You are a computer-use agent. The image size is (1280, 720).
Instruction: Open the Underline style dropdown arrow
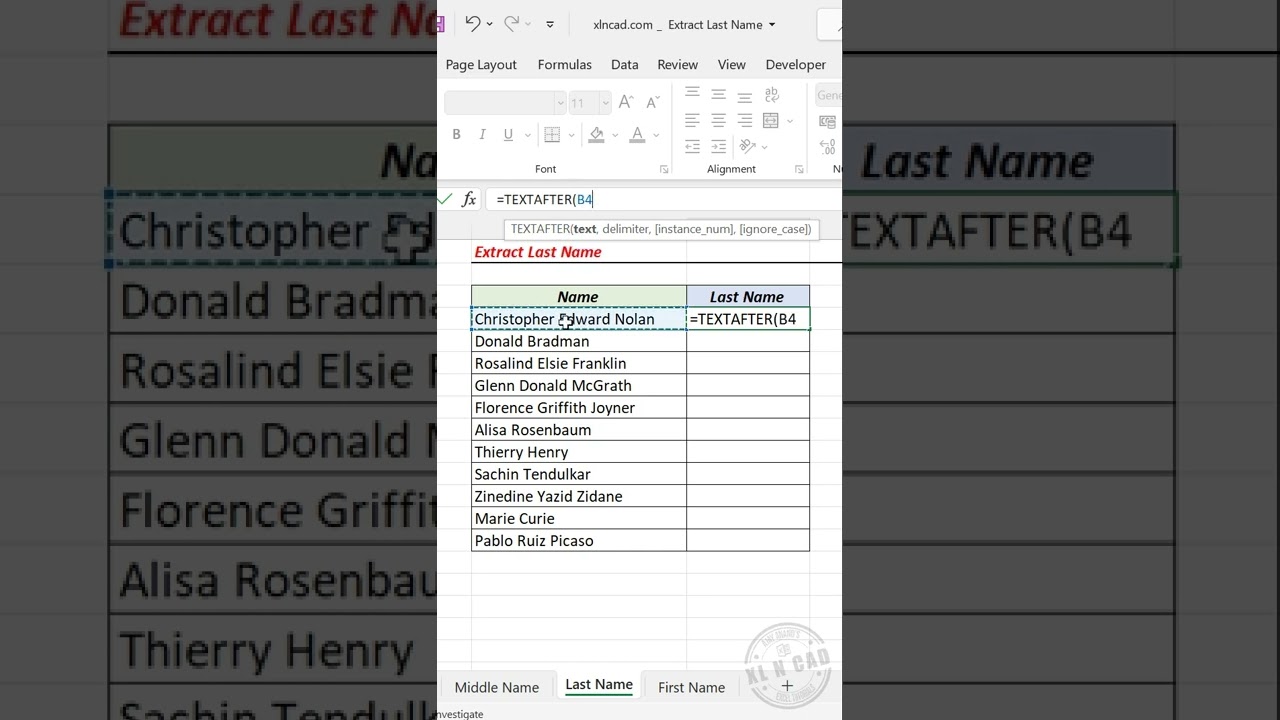[526, 135]
